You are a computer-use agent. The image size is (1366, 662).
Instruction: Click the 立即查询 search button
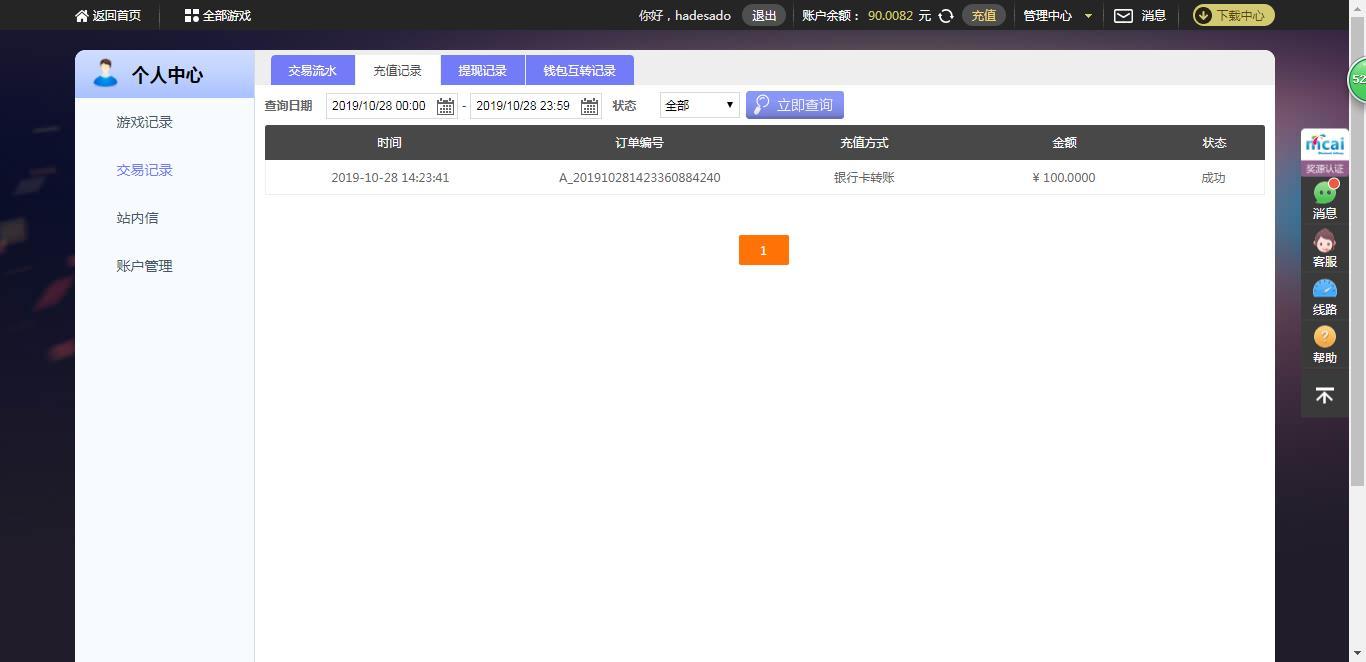pos(795,105)
